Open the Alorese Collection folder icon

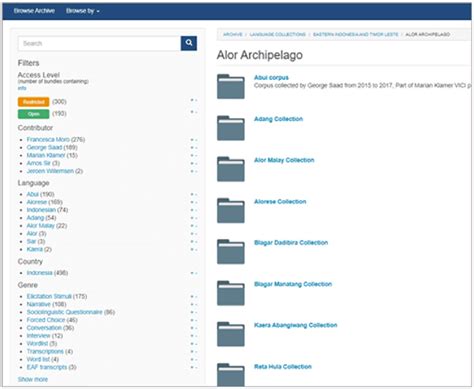(x=231, y=210)
